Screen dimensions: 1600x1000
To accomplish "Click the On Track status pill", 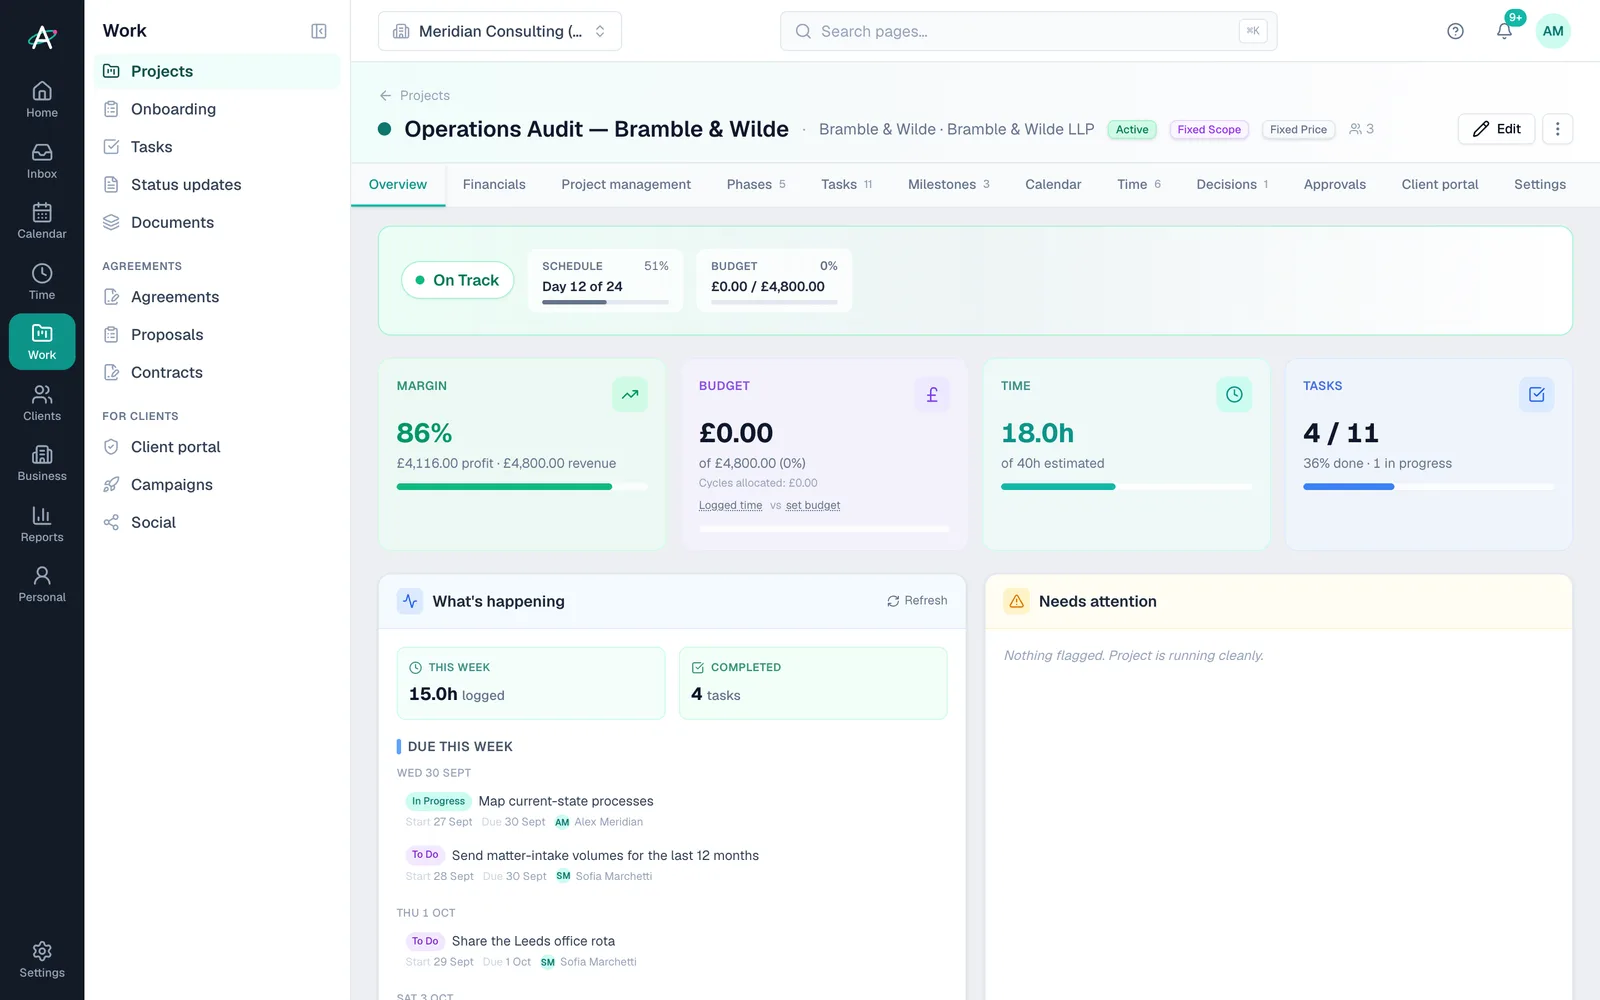I will click(458, 280).
